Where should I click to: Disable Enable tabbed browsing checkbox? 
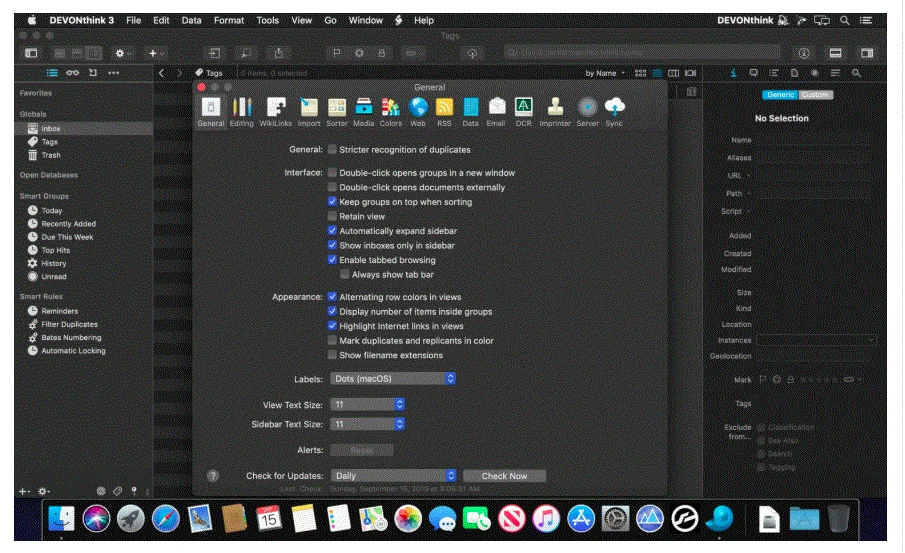pyautogui.click(x=332, y=260)
